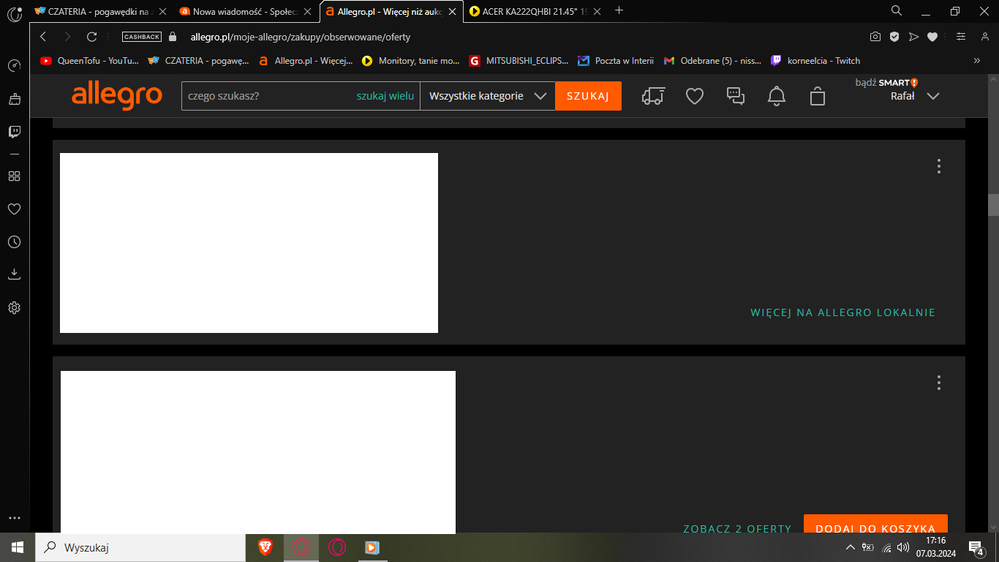999x562 pixels.
Task: Open ad blocker shield icon
Action: [895, 37]
